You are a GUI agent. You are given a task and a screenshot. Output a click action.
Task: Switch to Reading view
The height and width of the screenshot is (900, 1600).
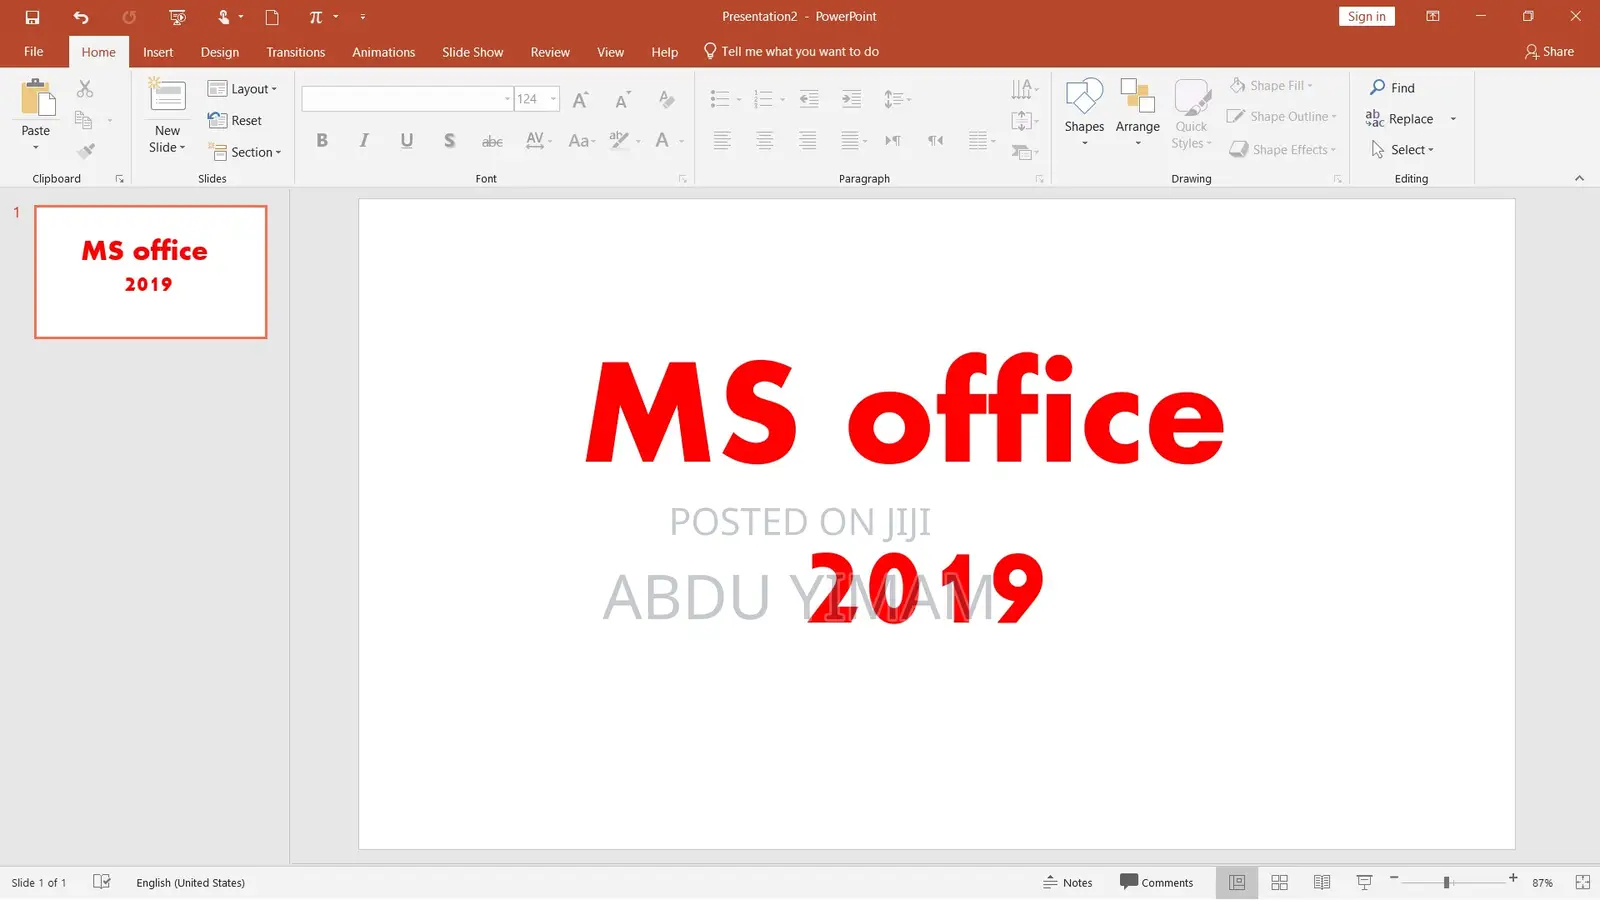1322,882
